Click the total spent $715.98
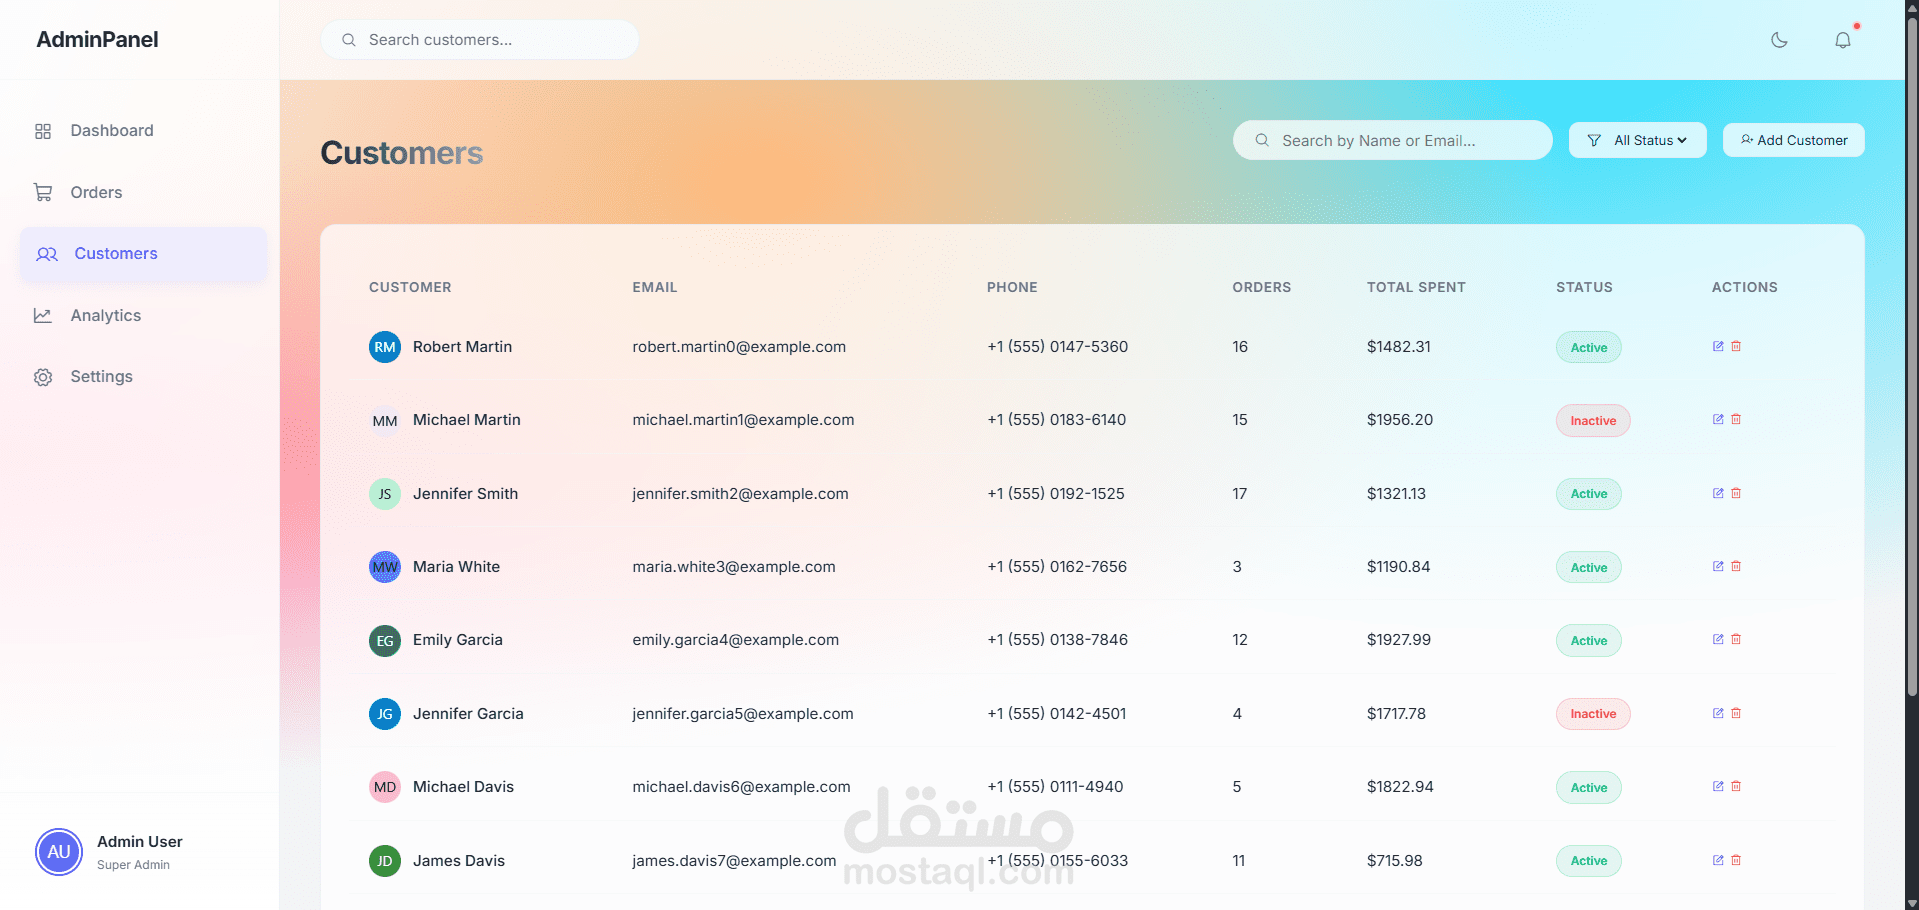1919x910 pixels. coord(1395,861)
